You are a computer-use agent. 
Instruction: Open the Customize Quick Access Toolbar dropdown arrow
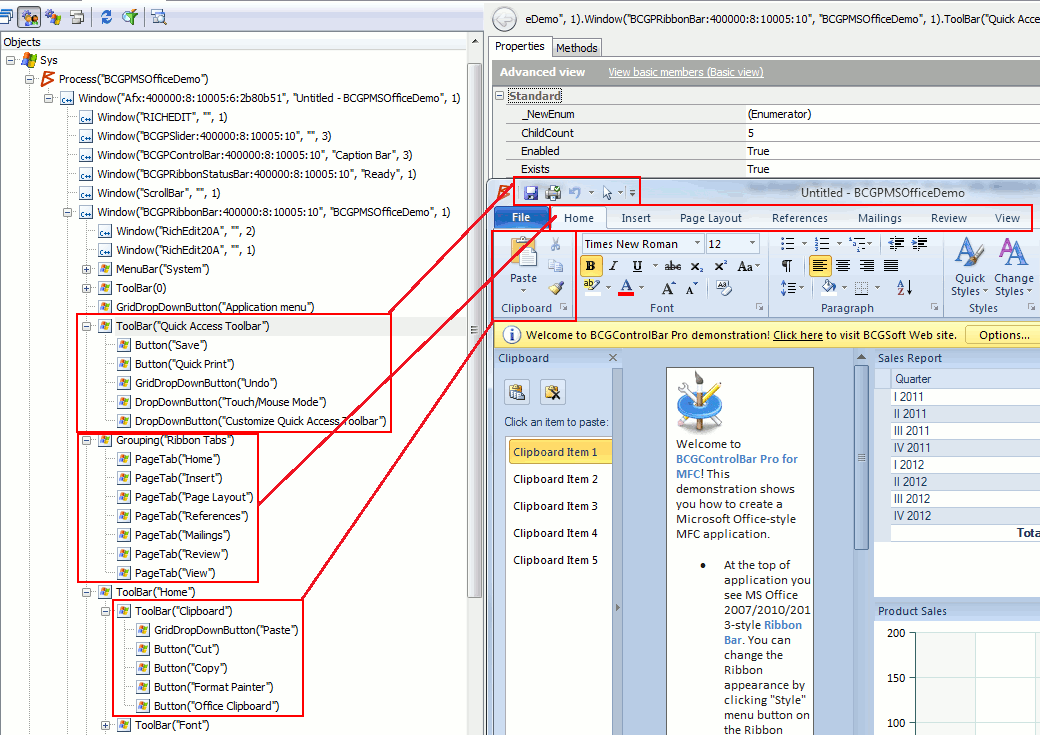[632, 193]
